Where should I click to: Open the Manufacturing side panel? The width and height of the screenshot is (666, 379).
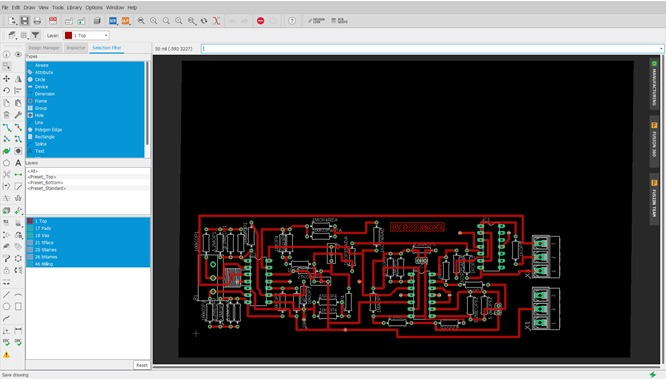(x=654, y=83)
